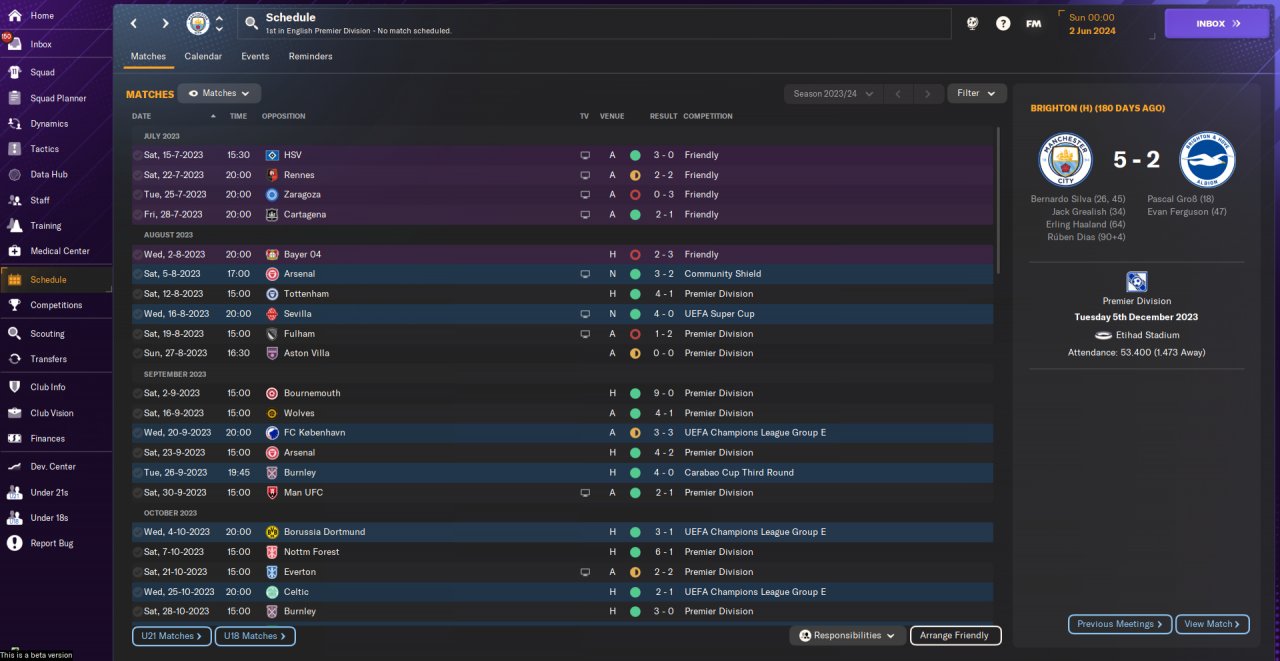Viewport: 1280px width, 661px height.
Task: Select the Arsenal Community Shield match row
Action: tap(563, 274)
